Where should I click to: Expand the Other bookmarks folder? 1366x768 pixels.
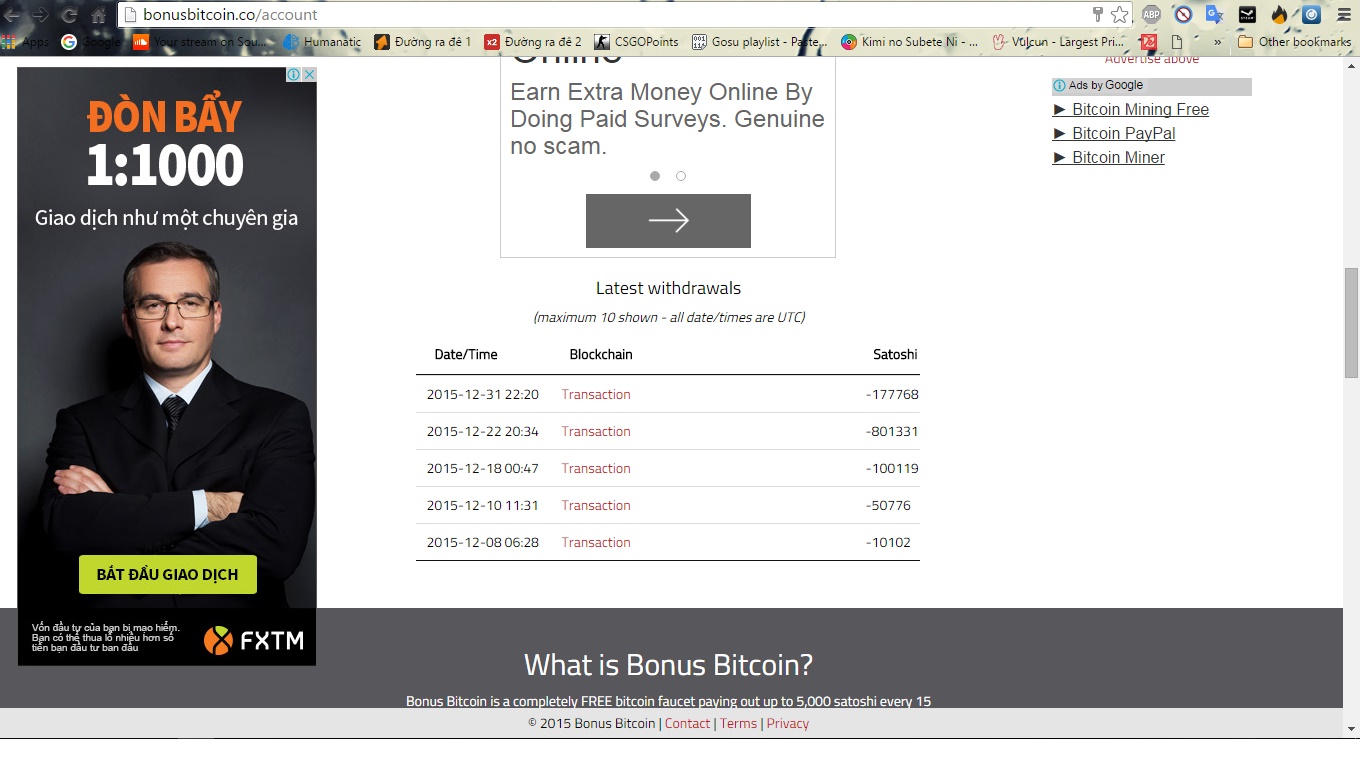1294,42
